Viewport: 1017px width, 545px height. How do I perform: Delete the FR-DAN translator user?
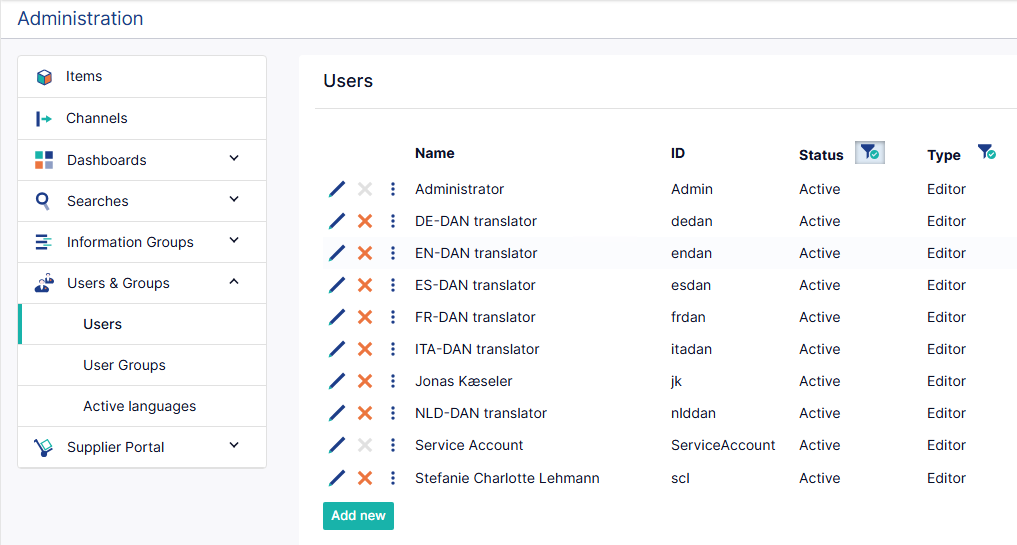click(x=365, y=317)
